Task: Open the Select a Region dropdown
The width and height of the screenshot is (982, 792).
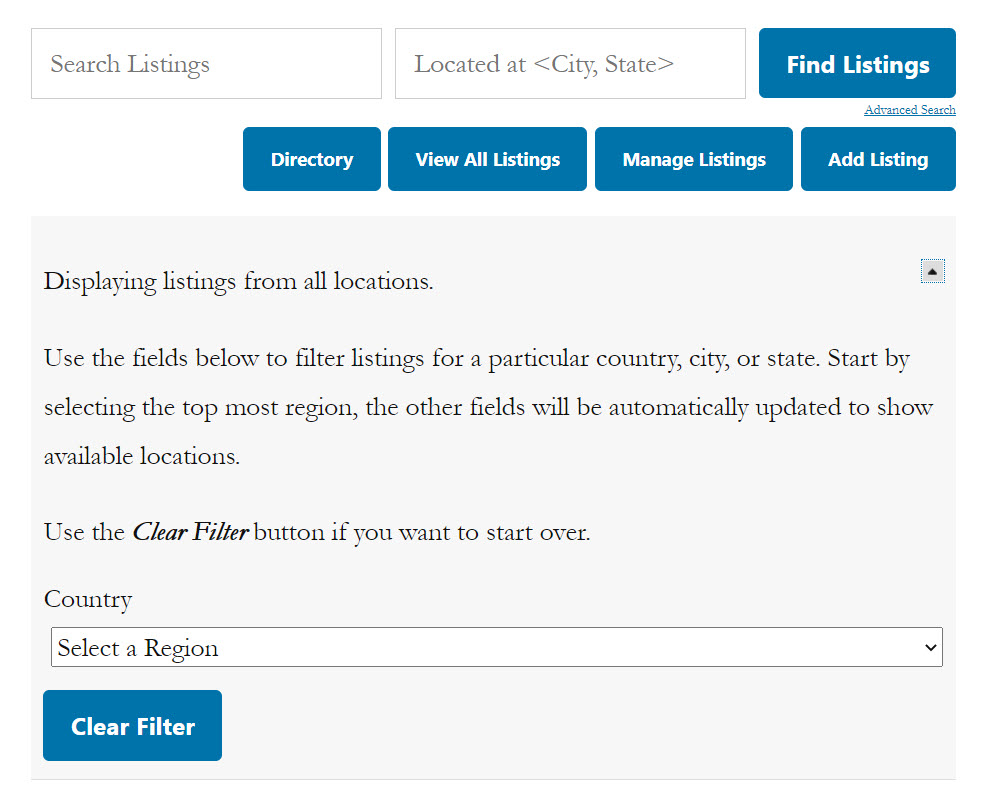Action: click(497, 647)
